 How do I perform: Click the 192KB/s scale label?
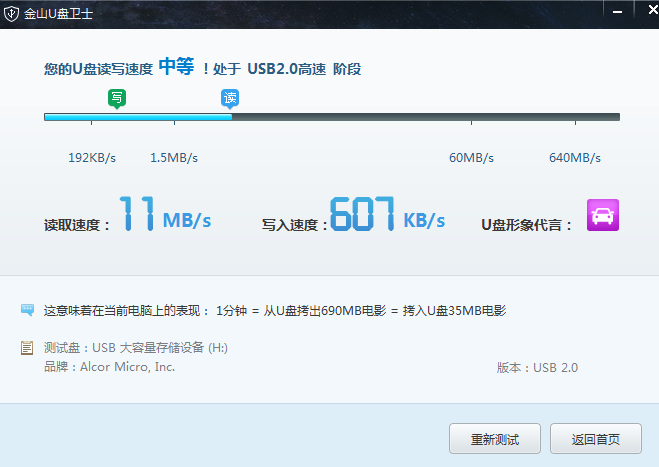pos(92,158)
